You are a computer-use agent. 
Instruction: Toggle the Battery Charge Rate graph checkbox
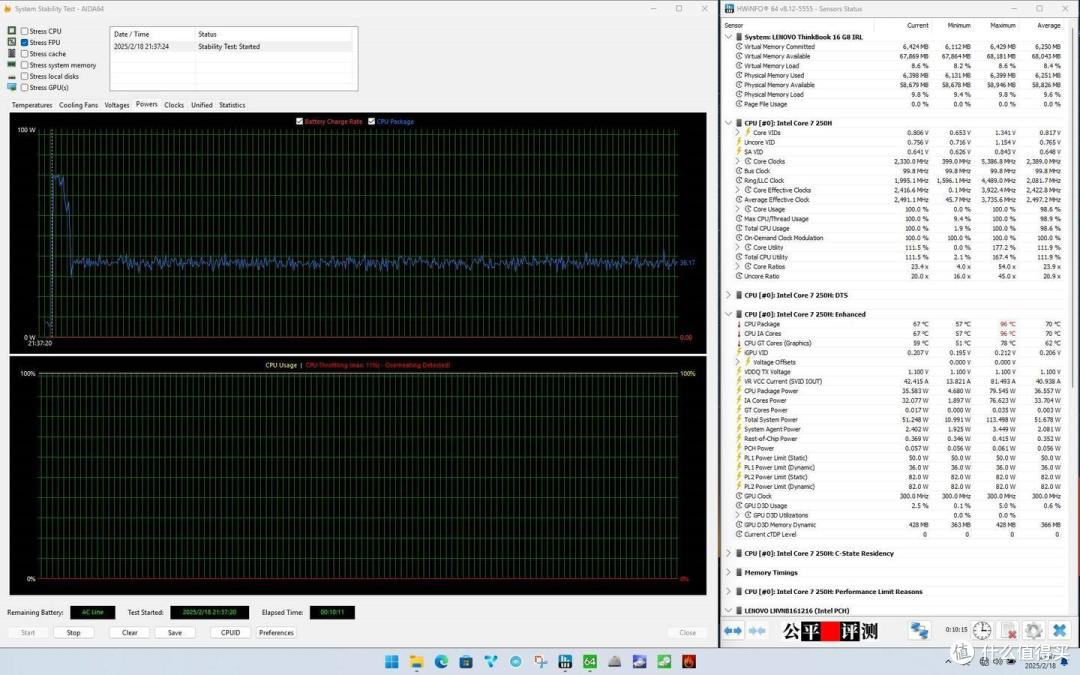click(300, 121)
